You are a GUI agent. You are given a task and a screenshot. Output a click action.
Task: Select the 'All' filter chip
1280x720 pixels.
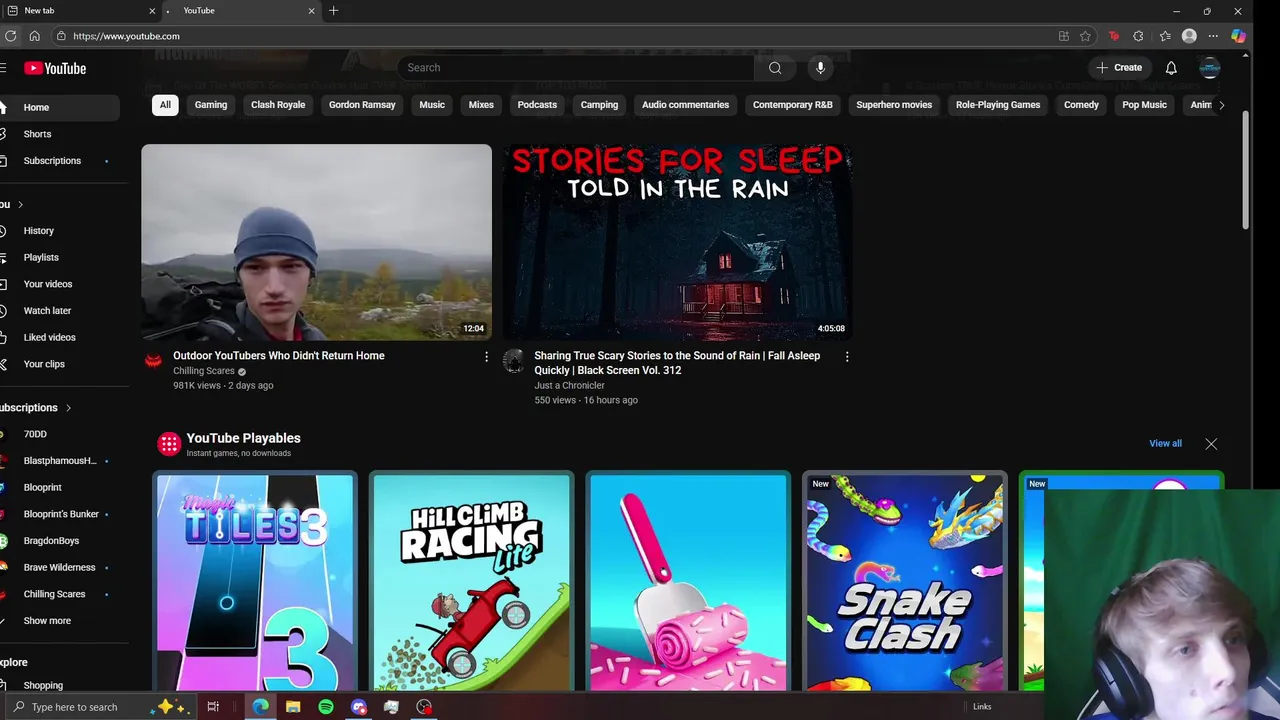[165, 105]
